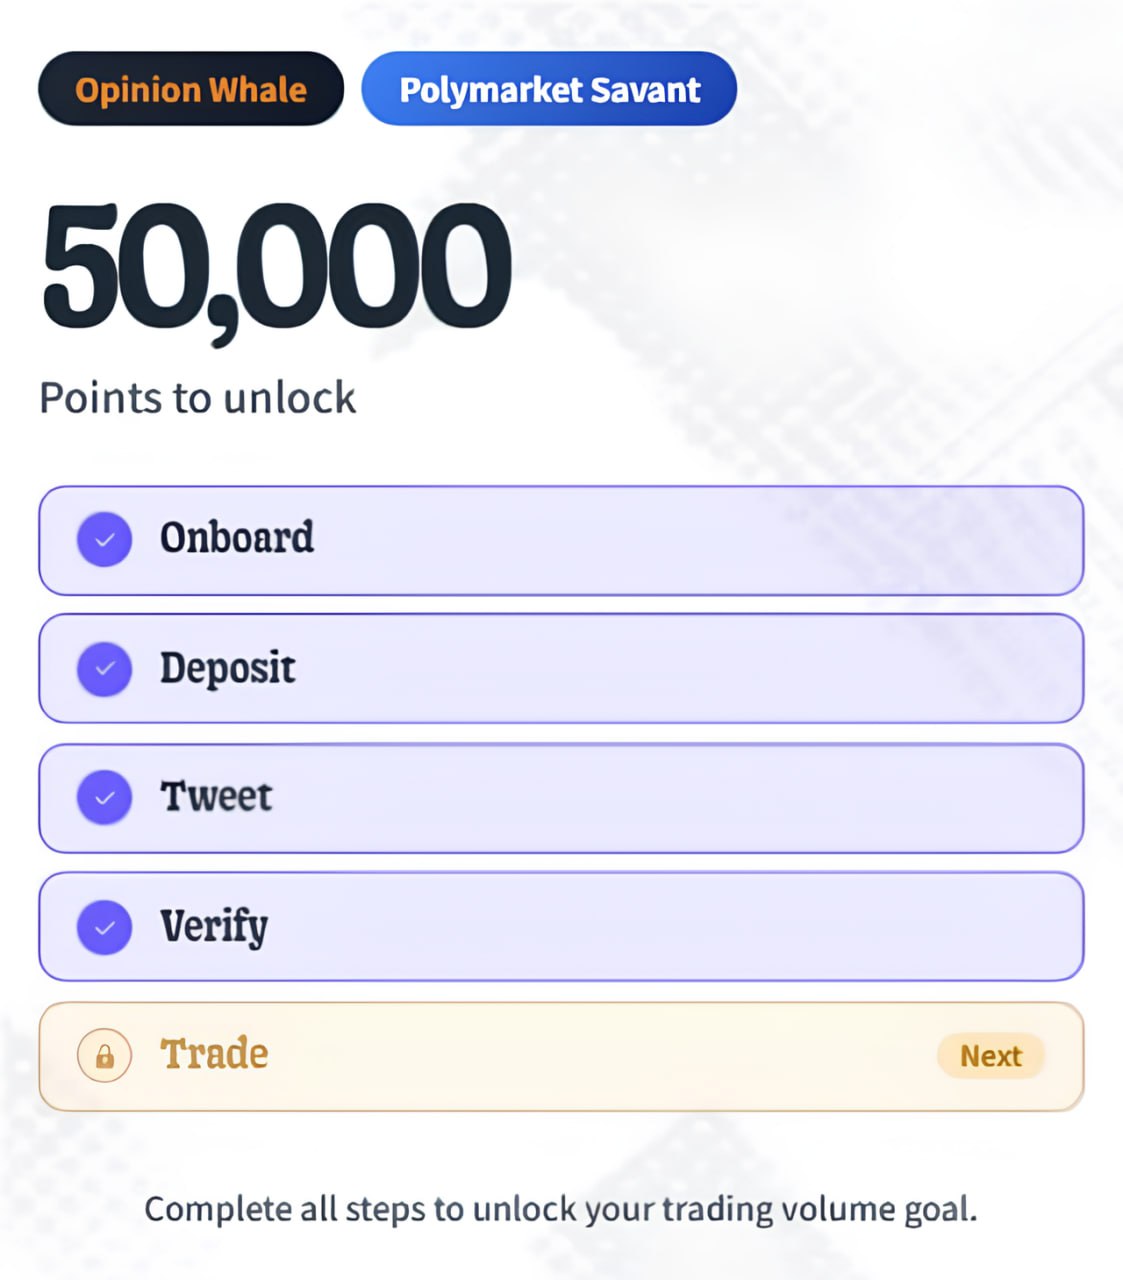Viewport: 1123px width, 1280px height.
Task: Click the Tweet text label
Action: (216, 797)
